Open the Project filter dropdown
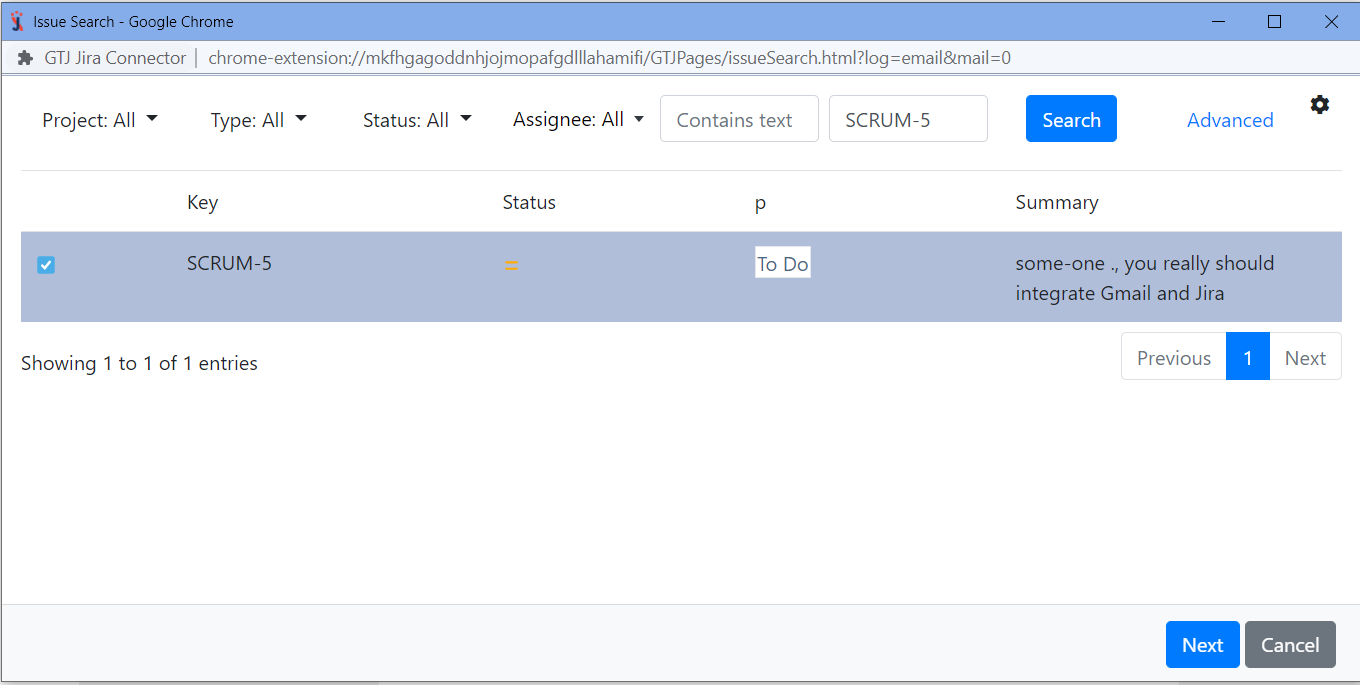Viewport: 1360px width, 685px height. (100, 119)
